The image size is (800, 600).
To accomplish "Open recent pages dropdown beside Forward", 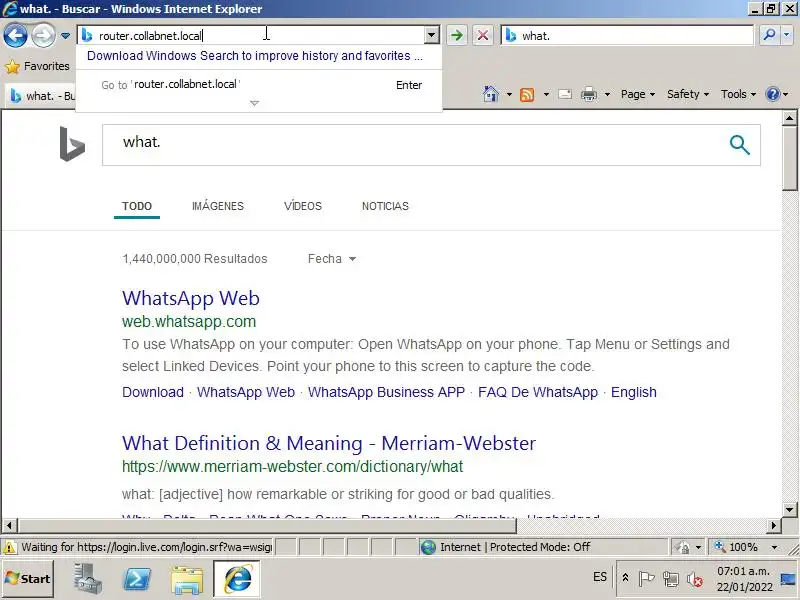I will (x=65, y=36).
